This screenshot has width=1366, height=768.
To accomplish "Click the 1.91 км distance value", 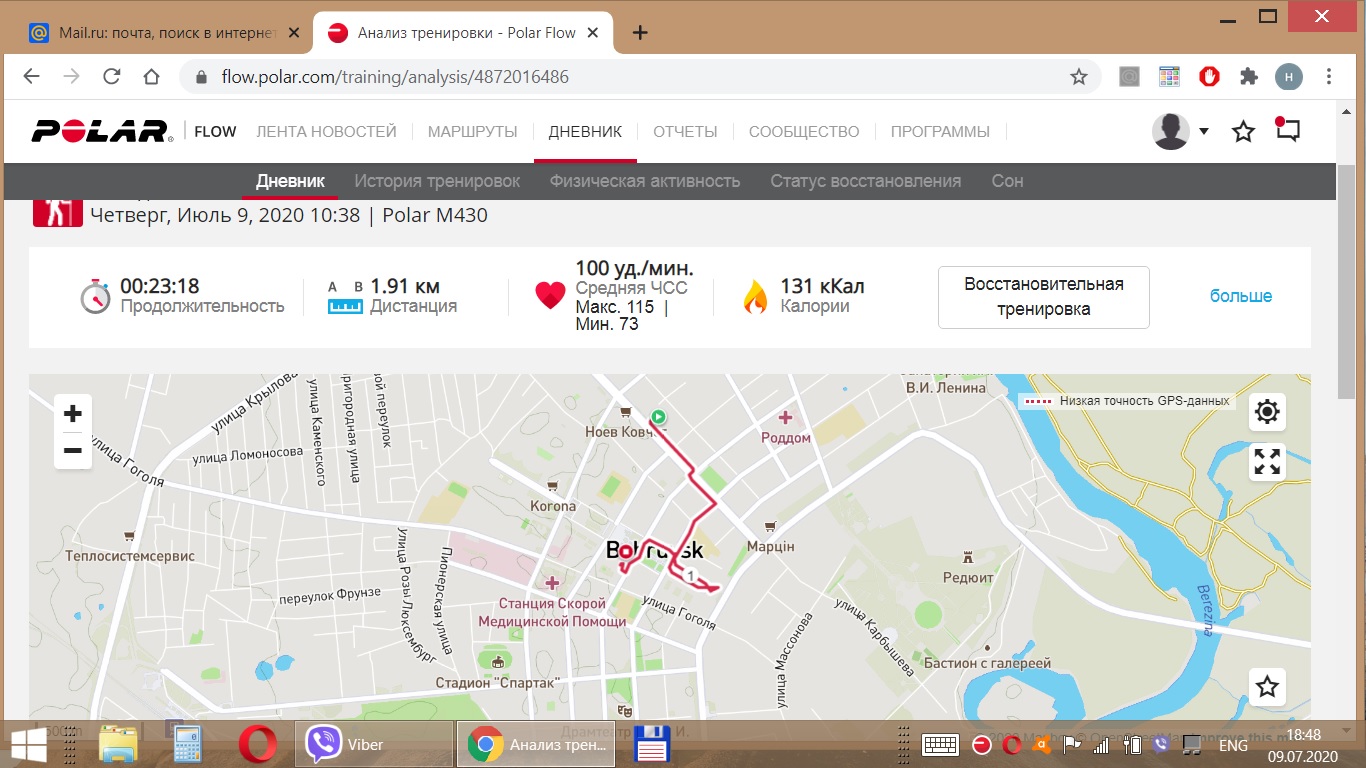I will pos(405,286).
